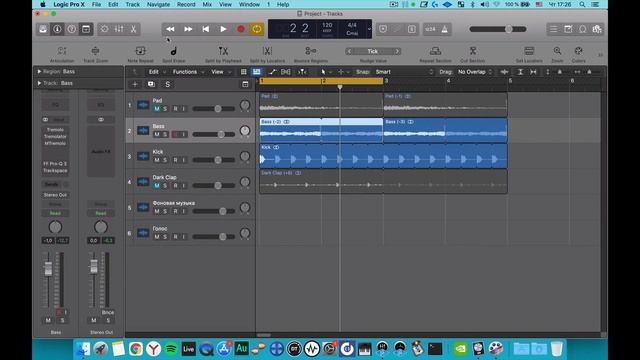
Task: Click FF Pro-Q 3 plugin slot
Action: [x=55, y=164]
